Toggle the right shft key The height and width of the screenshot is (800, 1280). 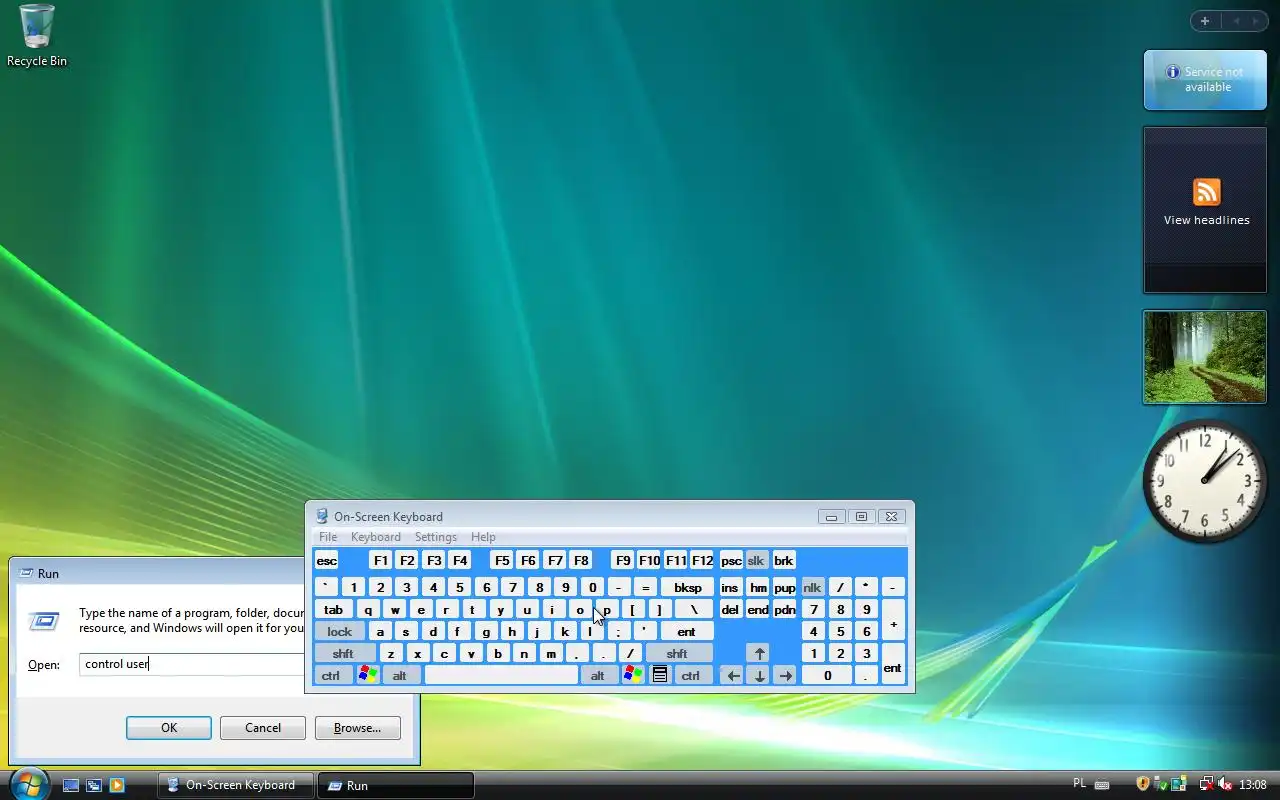(677, 653)
